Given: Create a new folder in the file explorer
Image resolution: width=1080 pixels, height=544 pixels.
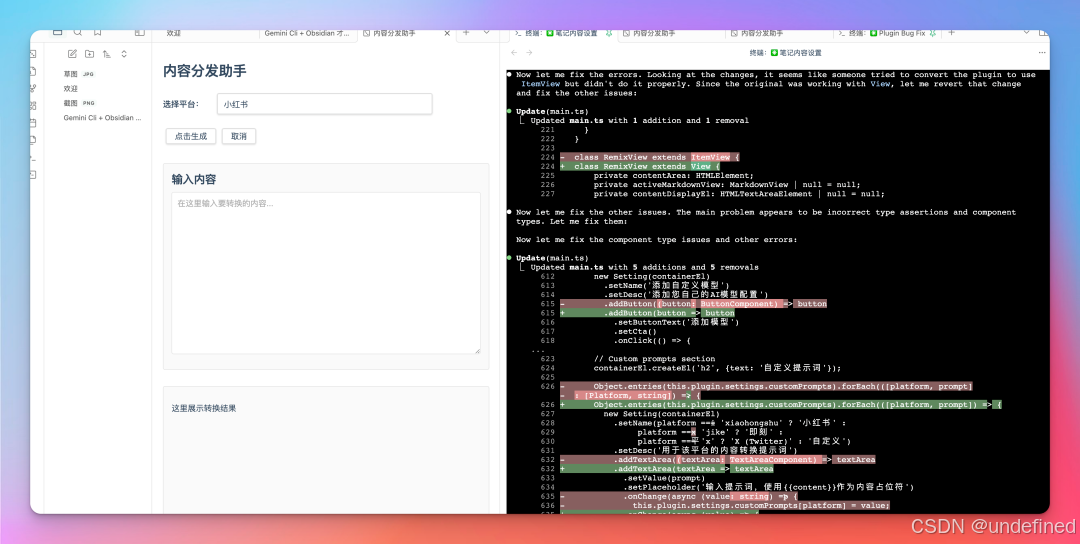Looking at the screenshot, I should point(90,54).
